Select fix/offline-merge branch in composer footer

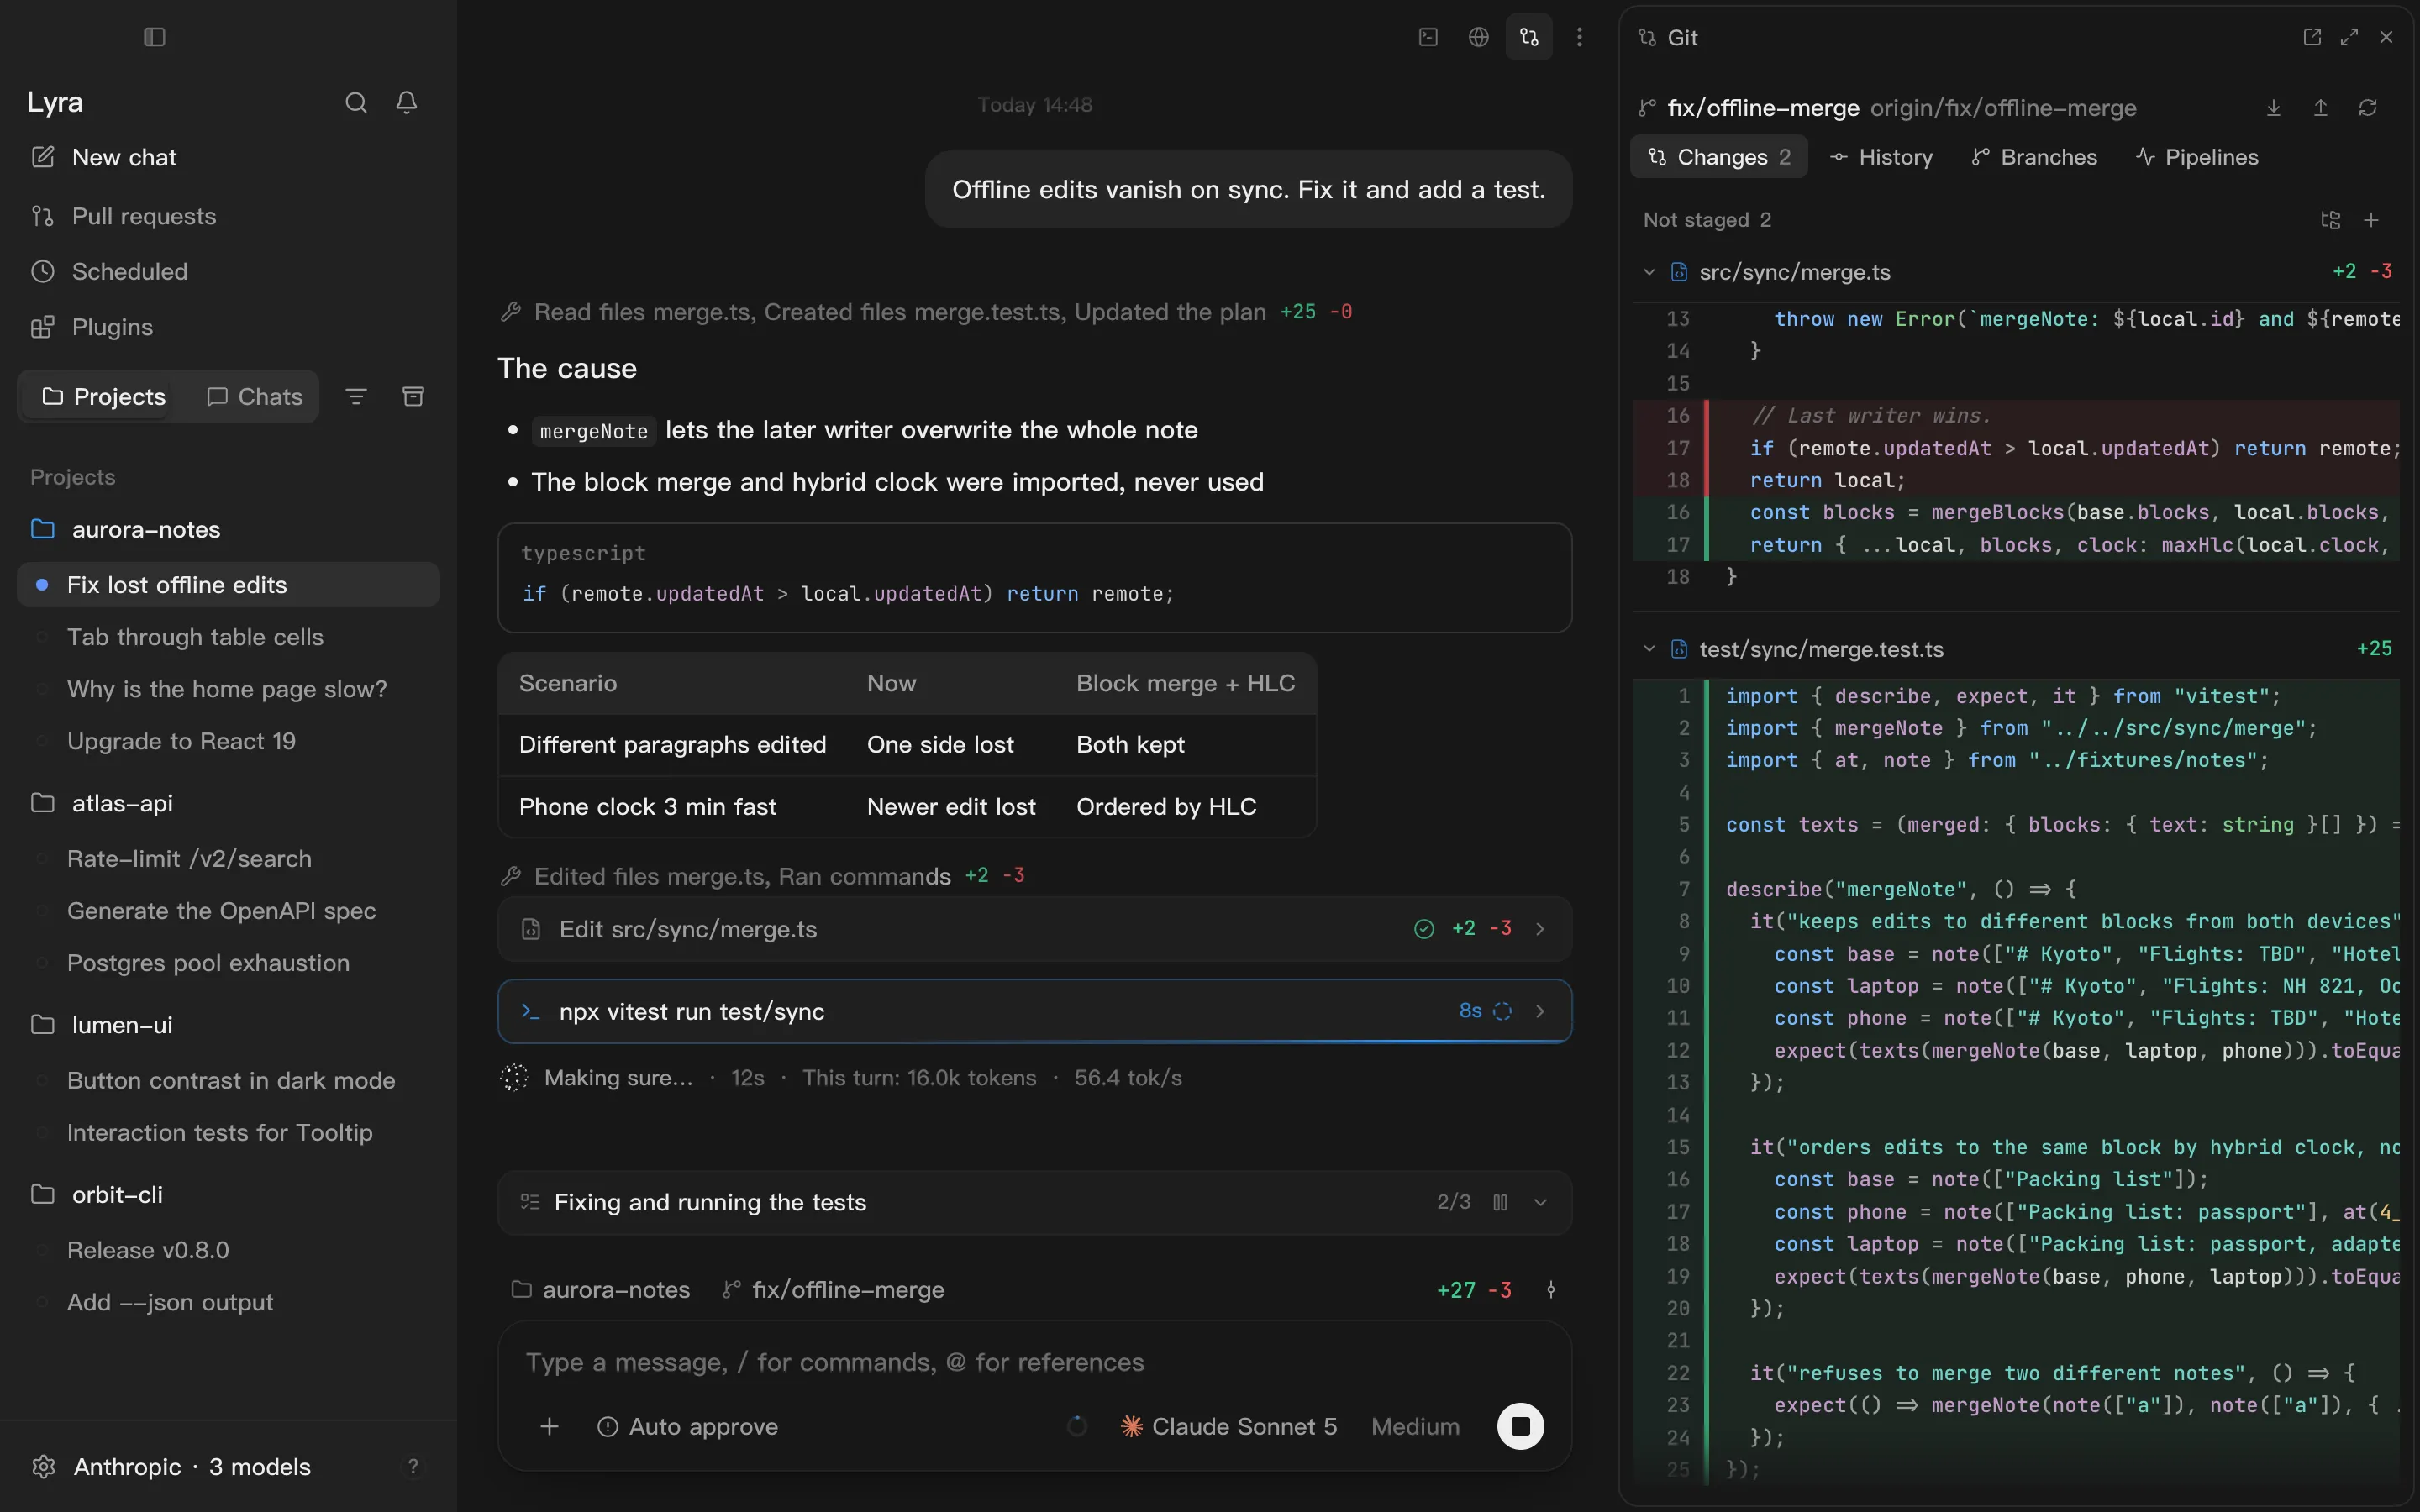(833, 1290)
